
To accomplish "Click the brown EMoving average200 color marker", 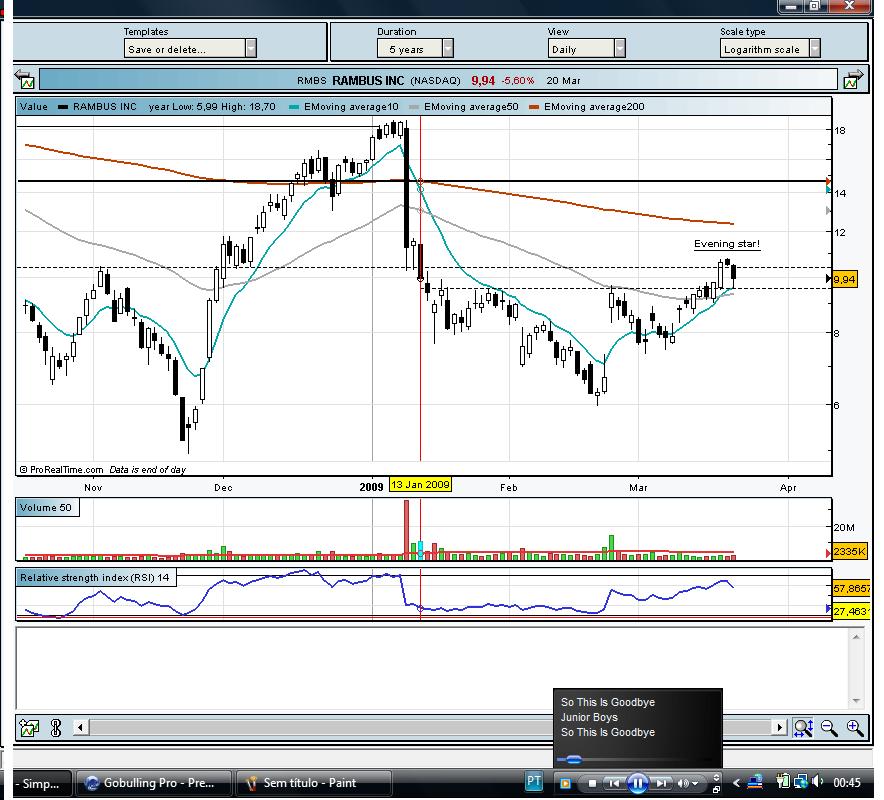I will (x=534, y=107).
